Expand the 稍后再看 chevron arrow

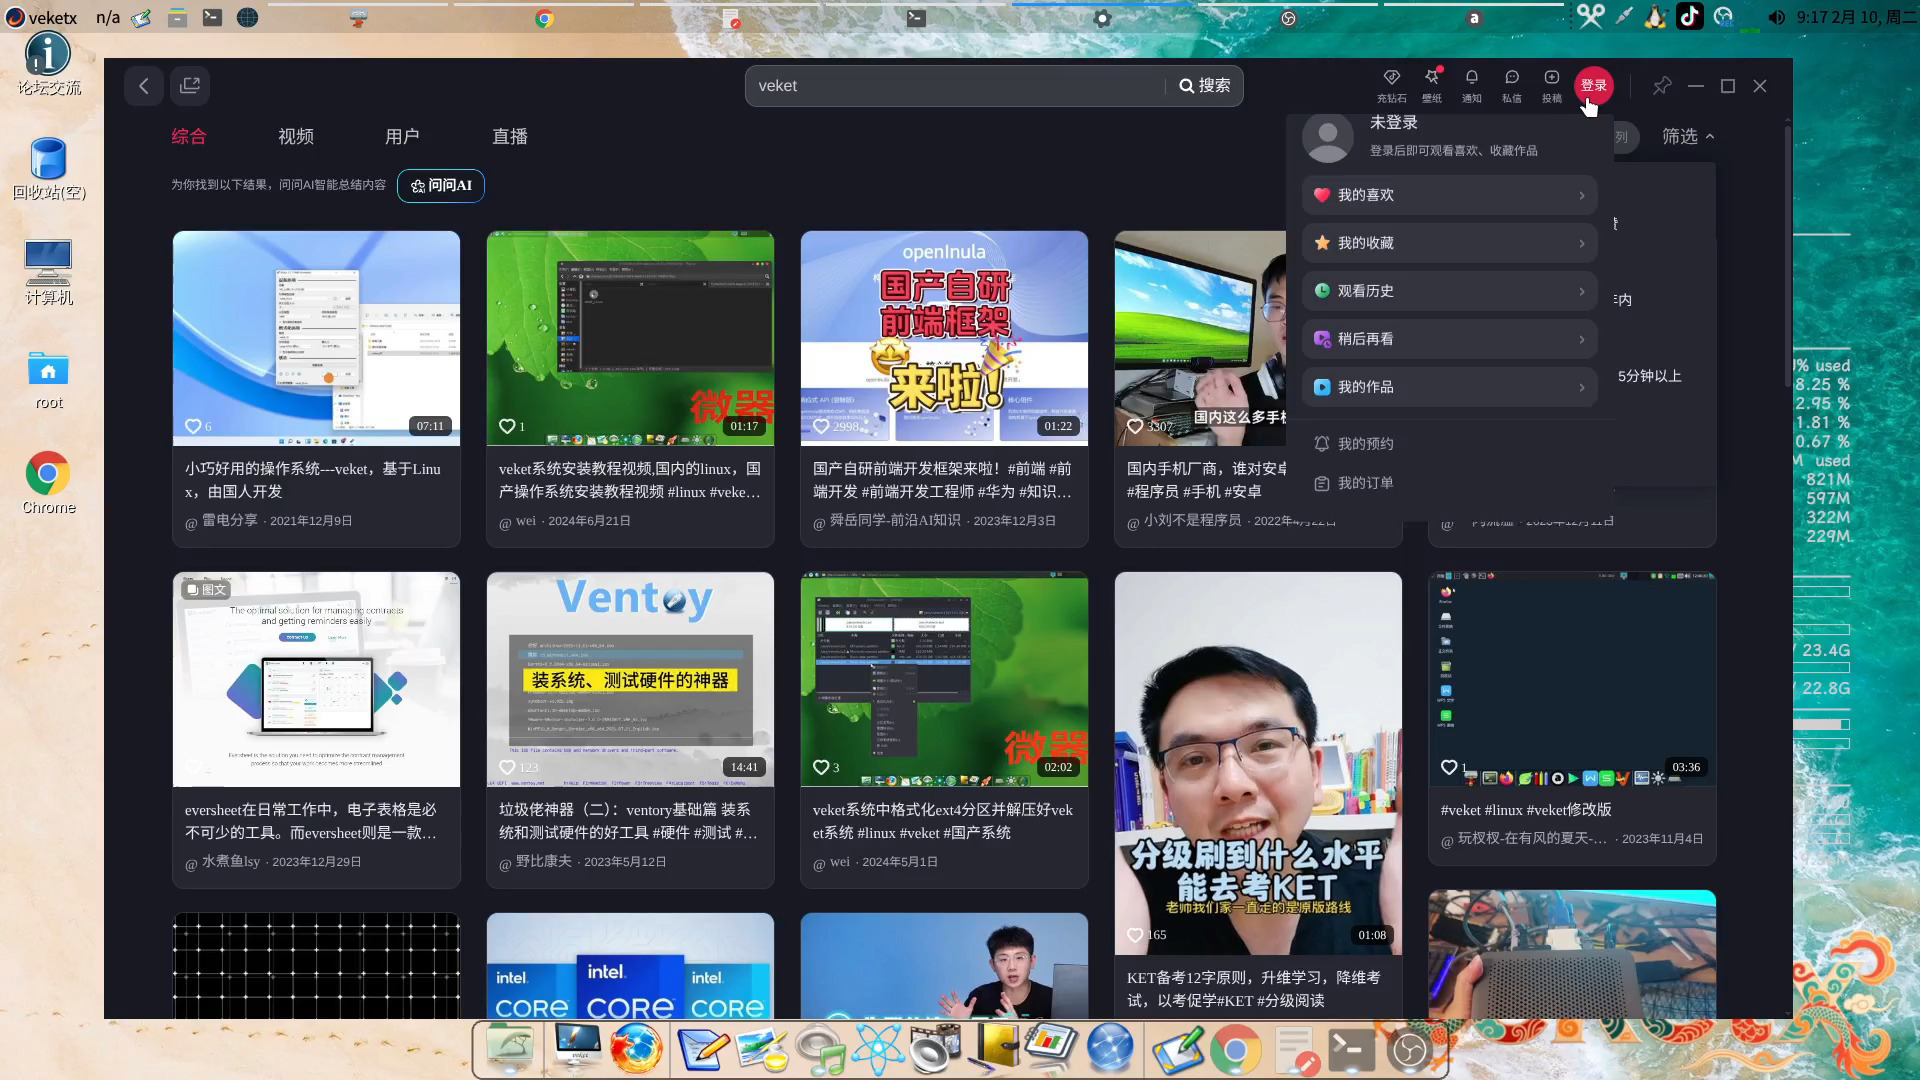click(1582, 339)
